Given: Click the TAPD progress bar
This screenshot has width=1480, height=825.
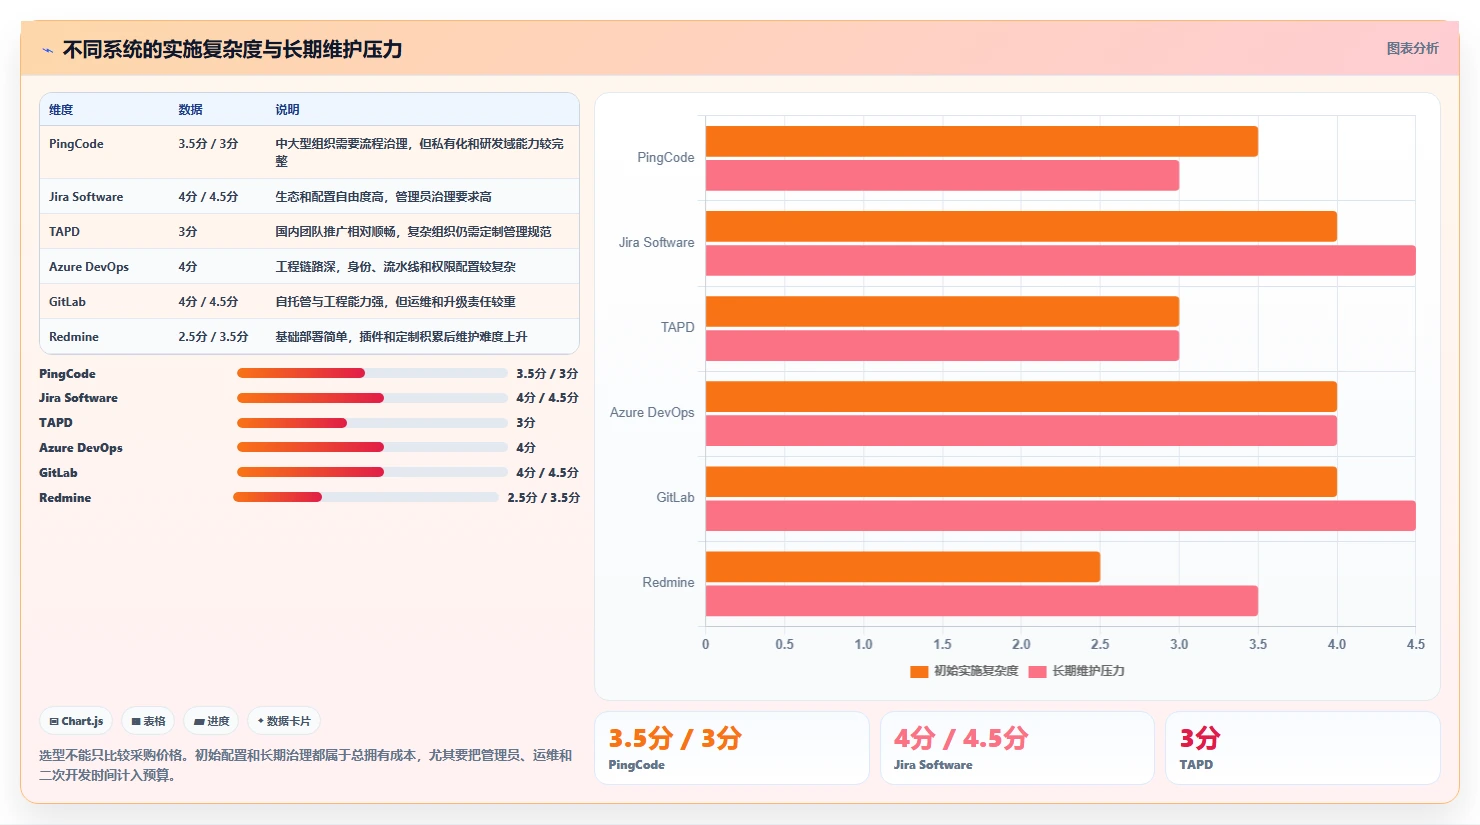Looking at the screenshot, I should (x=372, y=423).
